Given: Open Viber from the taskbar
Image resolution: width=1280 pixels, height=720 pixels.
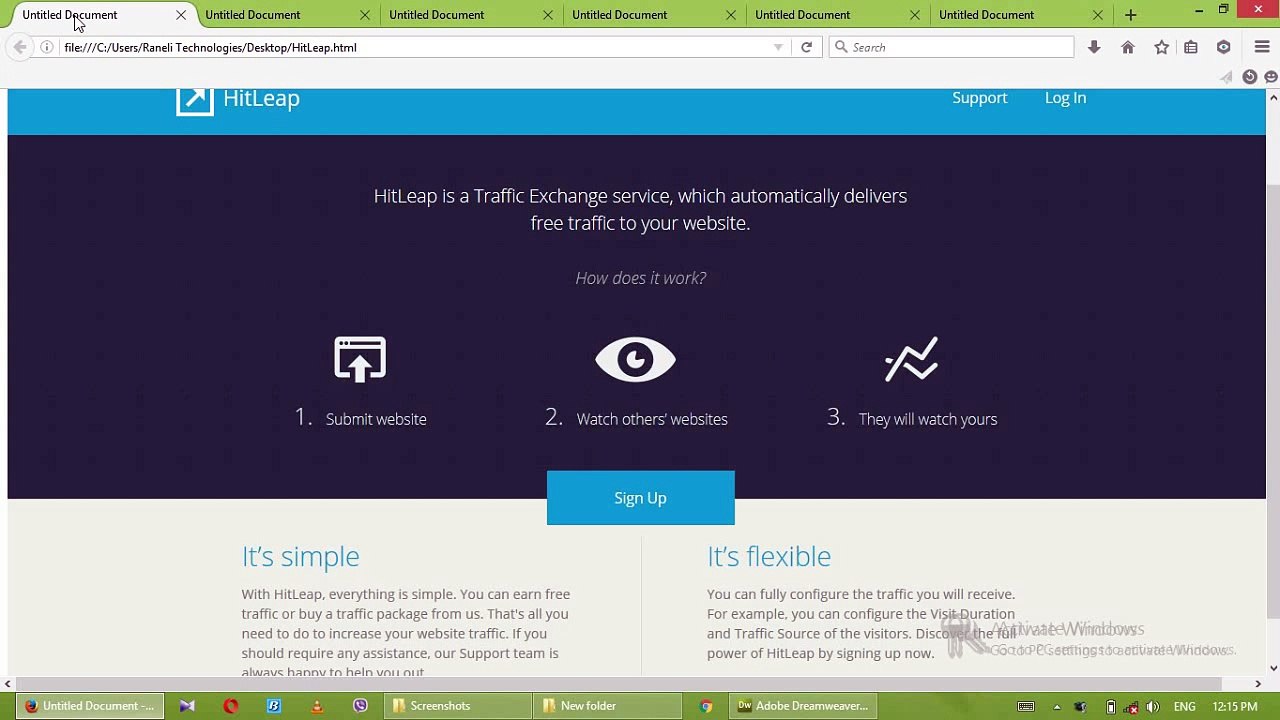Looking at the screenshot, I should click(360, 706).
